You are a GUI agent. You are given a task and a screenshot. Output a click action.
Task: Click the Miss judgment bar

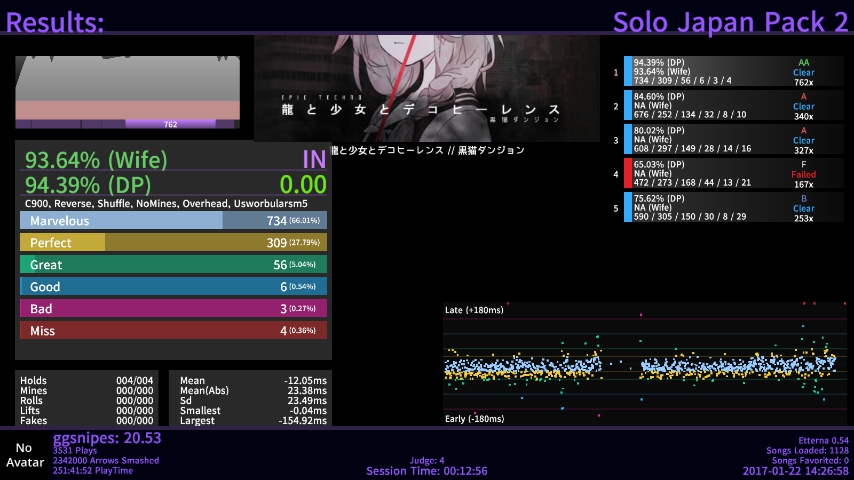(173, 331)
